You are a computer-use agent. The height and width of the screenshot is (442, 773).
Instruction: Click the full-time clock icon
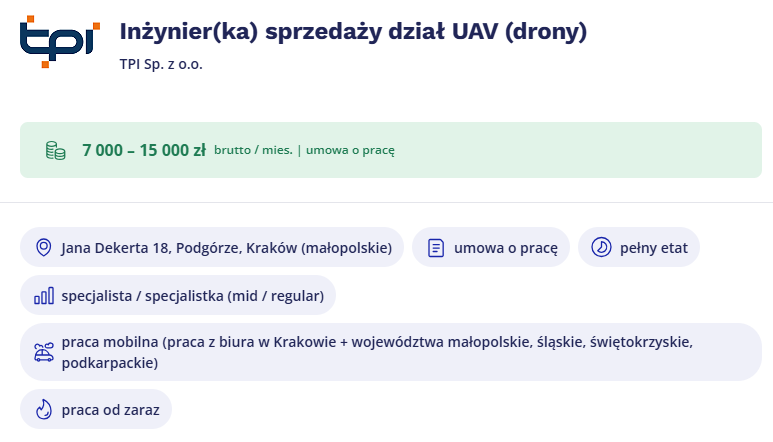600,247
